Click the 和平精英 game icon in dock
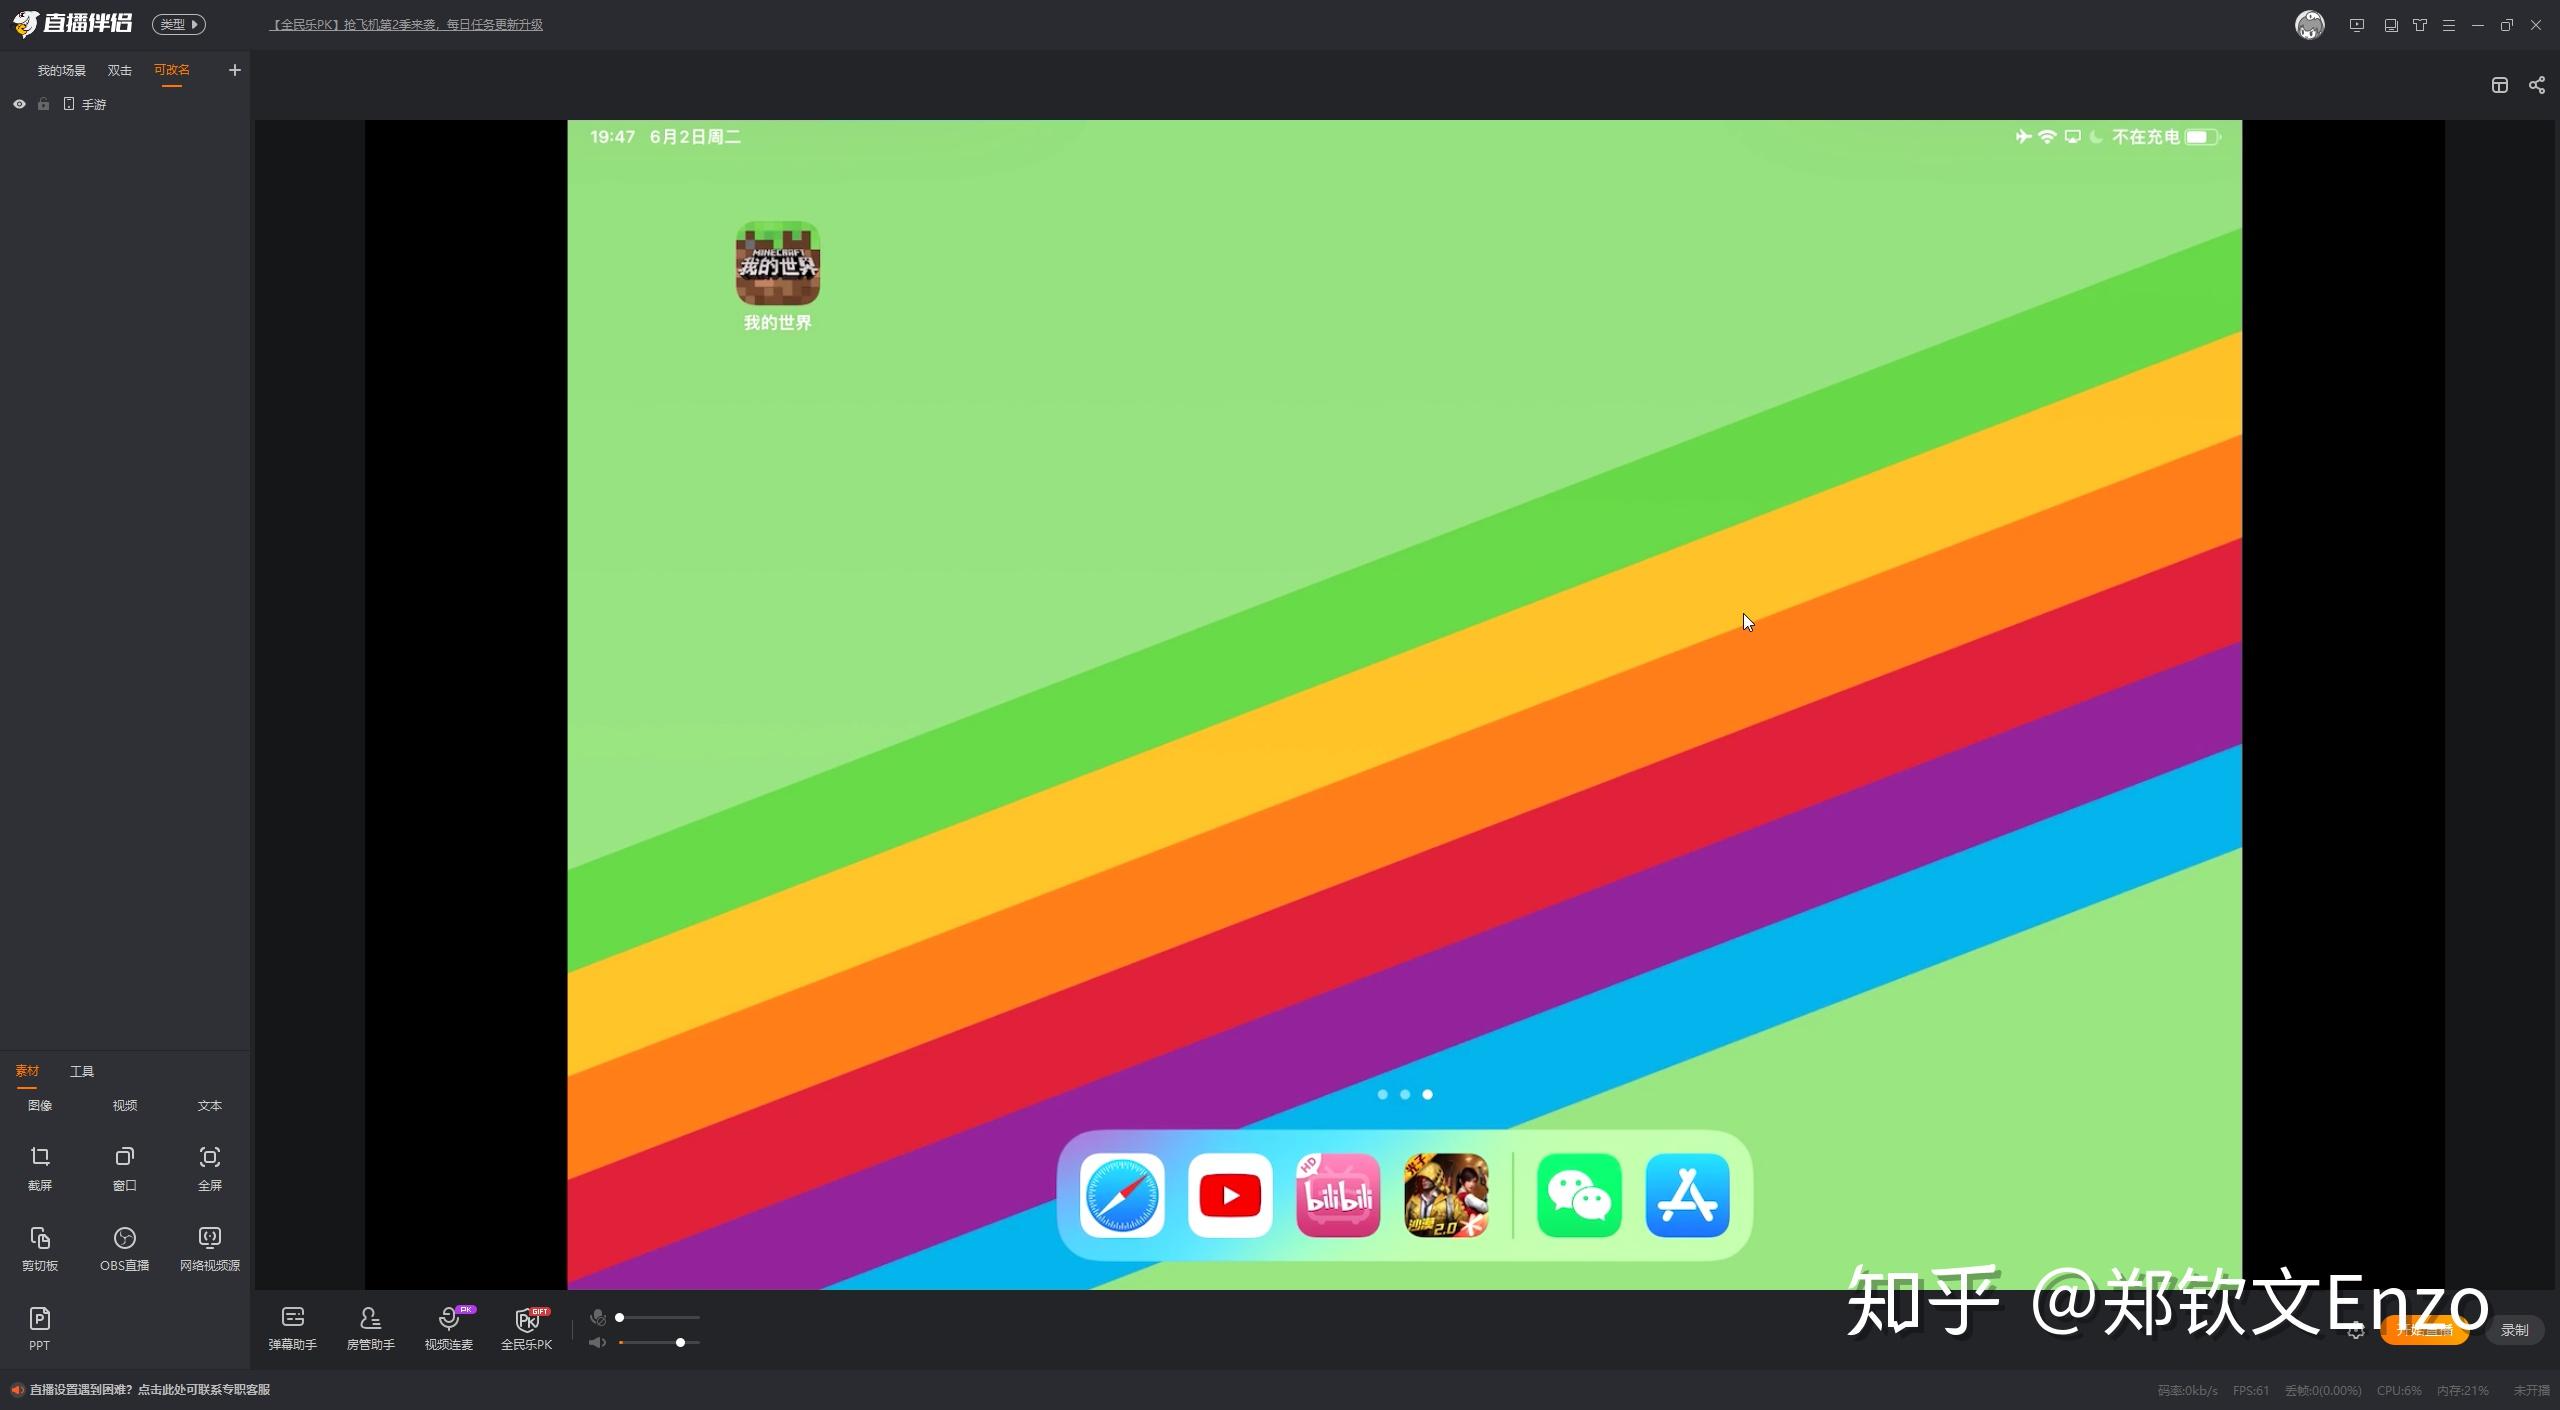Screen dimensions: 2560x1410 point(1446,1195)
